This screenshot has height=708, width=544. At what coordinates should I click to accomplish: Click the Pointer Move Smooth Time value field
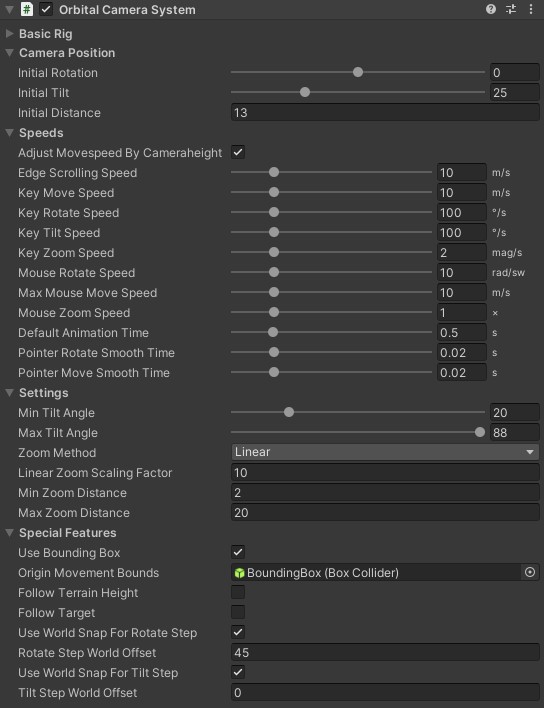(461, 373)
